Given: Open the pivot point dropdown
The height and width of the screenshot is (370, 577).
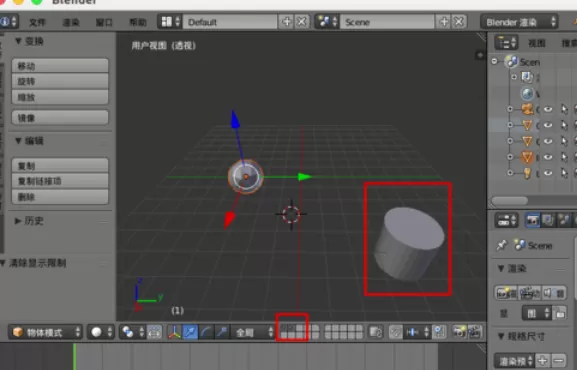Looking at the screenshot, I should pos(132,332).
